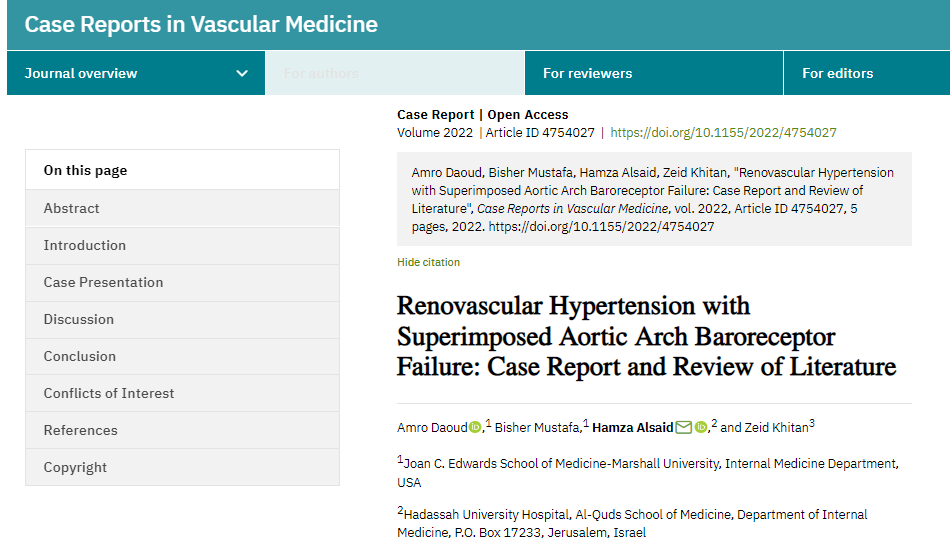Open the DOI link 10.1155/2022/4754027
The image size is (950, 552).
[723, 133]
